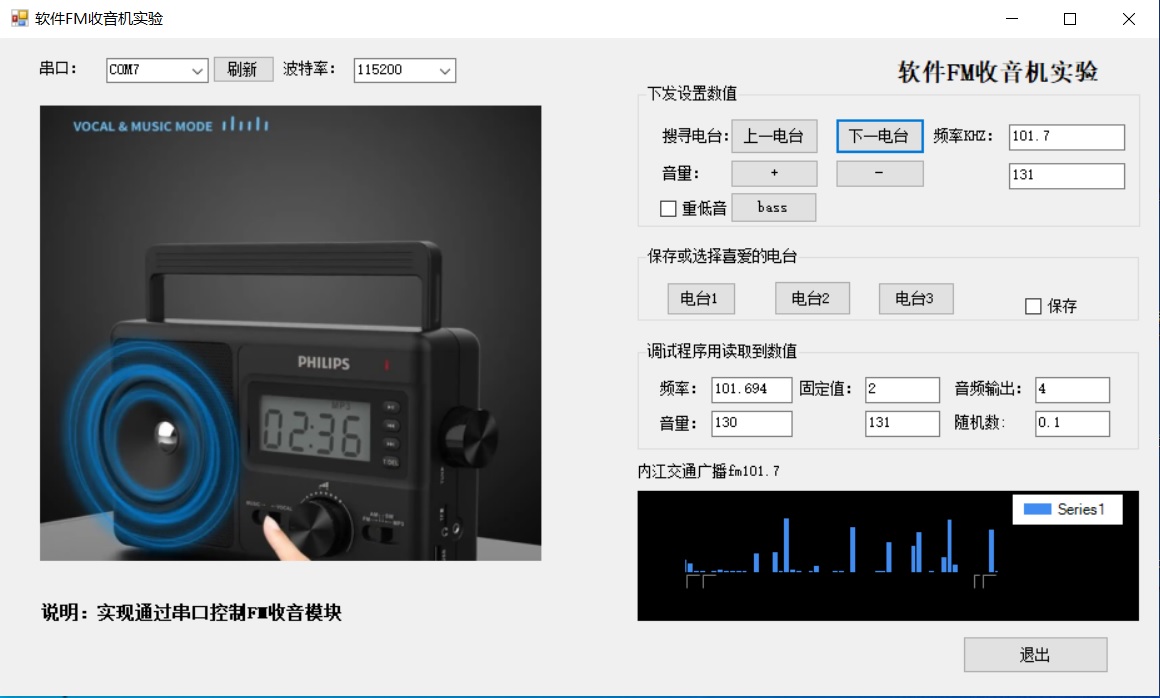Click the app icon in title bar
Screen dimensions: 1160x698
tap(19, 18)
